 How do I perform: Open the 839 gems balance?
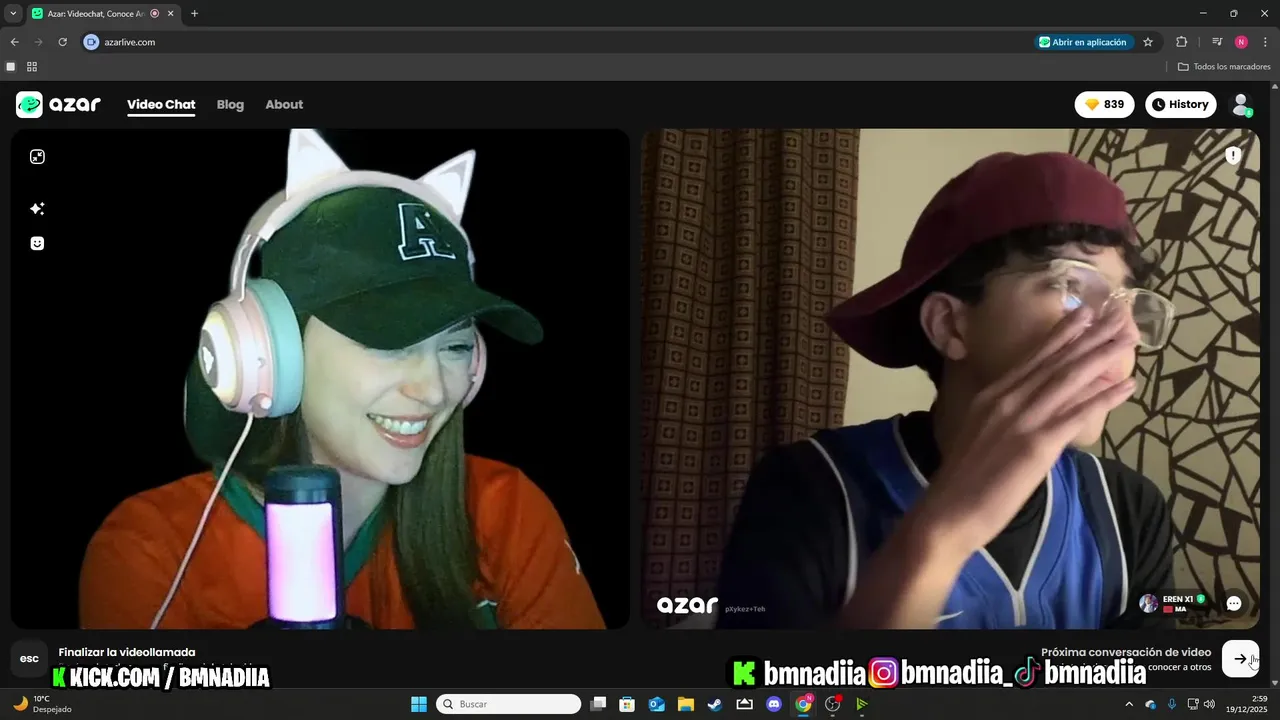(x=1104, y=104)
